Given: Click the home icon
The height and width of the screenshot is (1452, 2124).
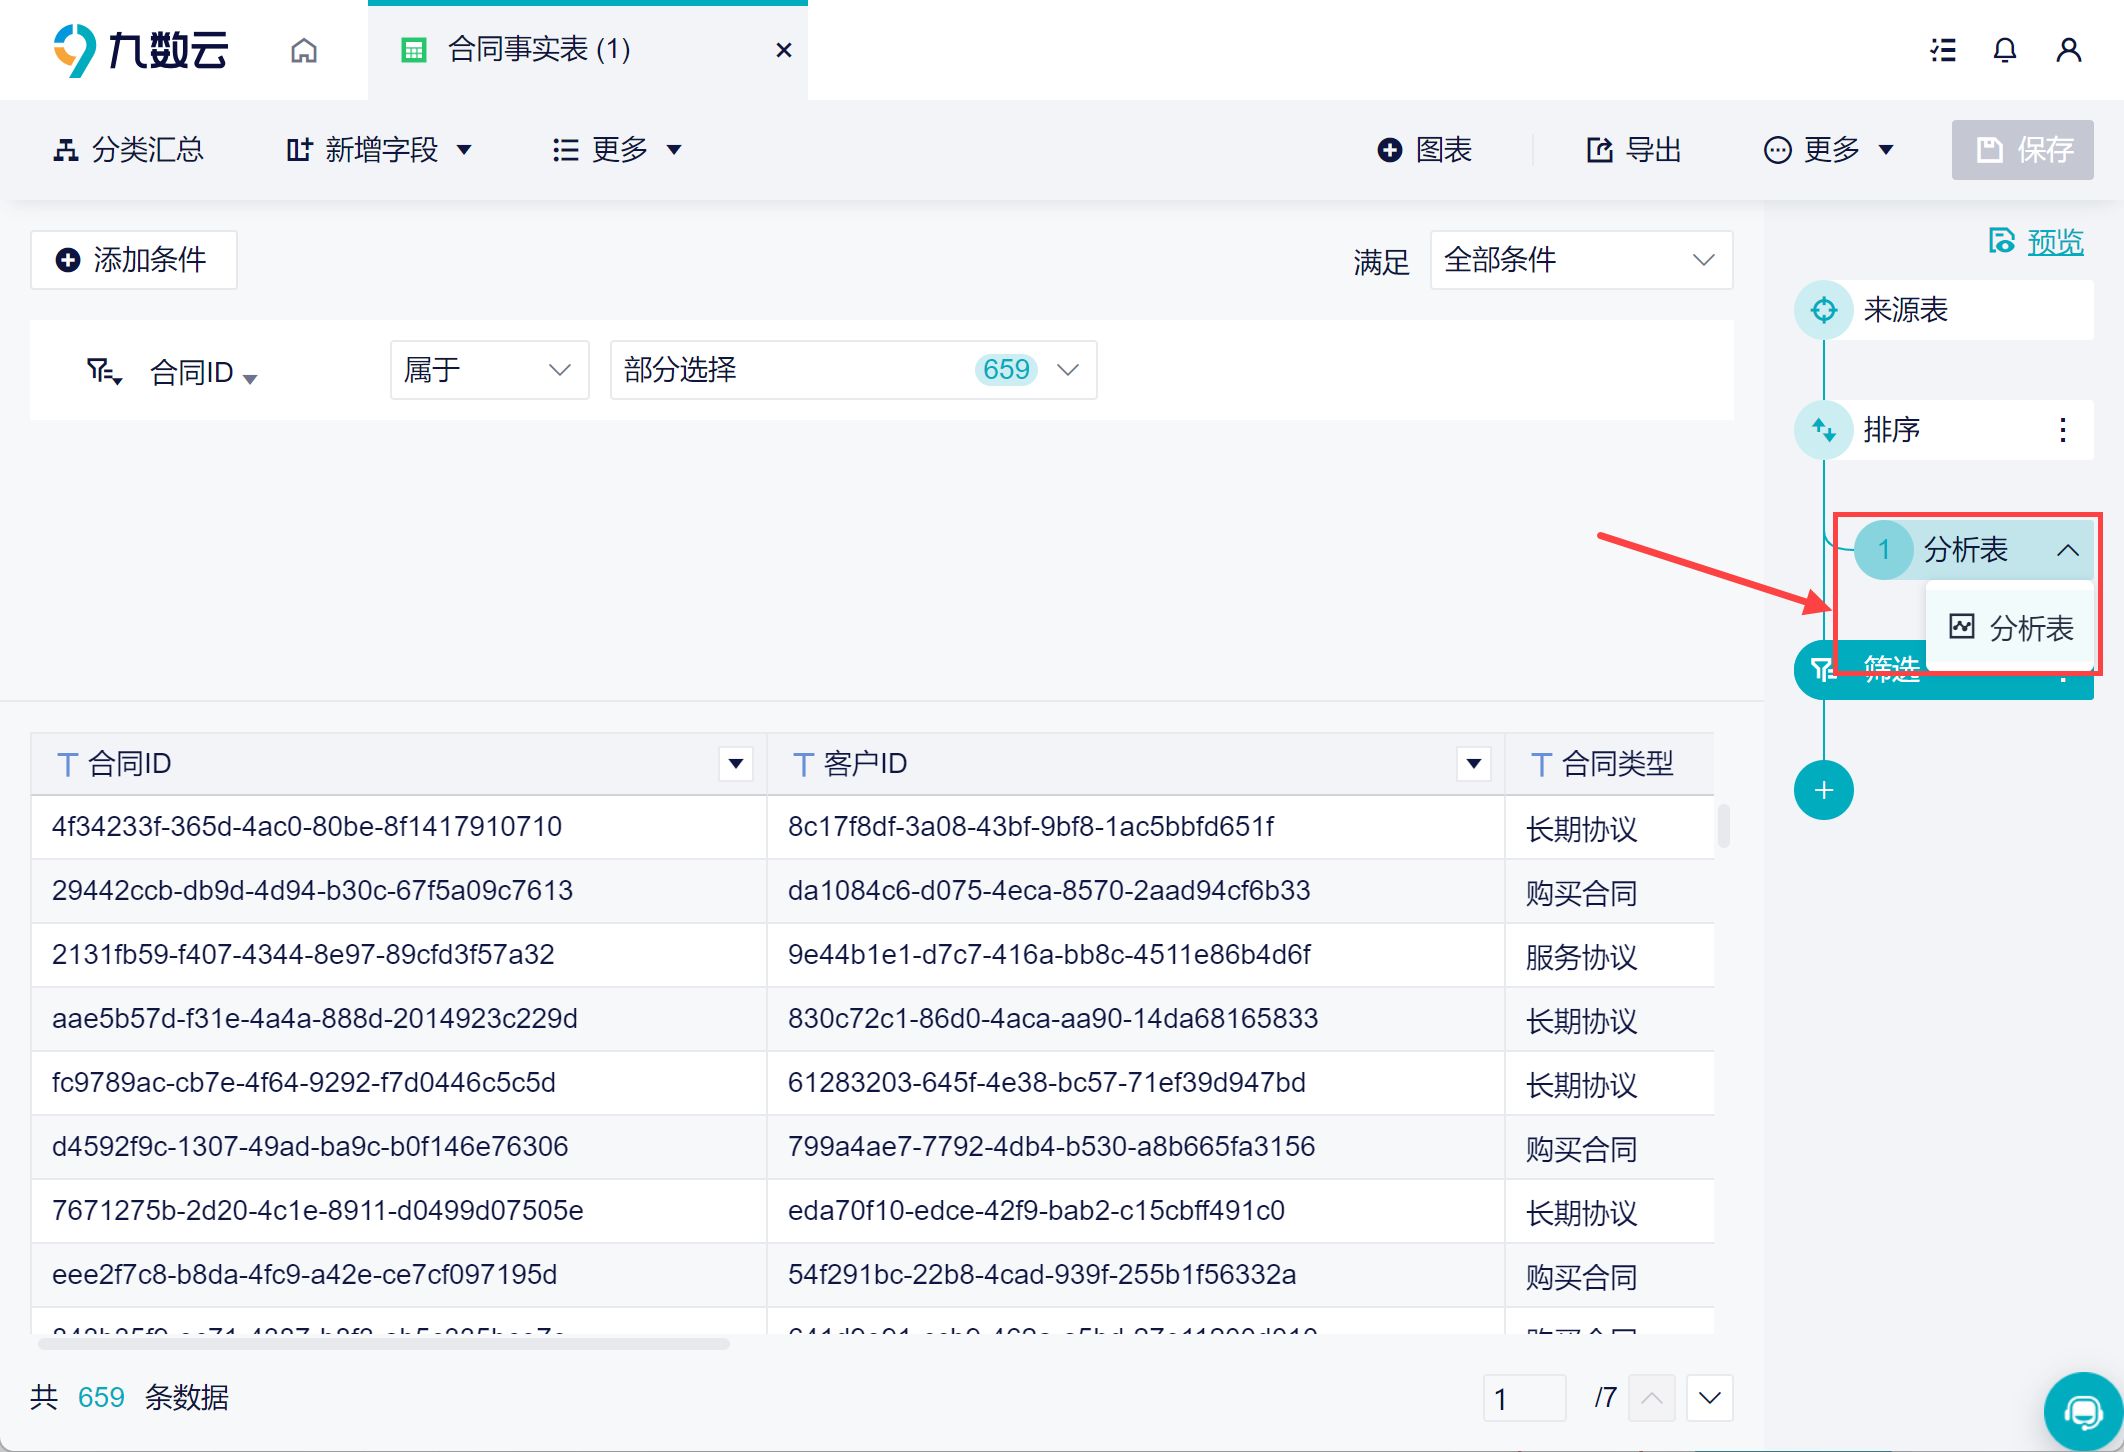Looking at the screenshot, I should coord(304,50).
